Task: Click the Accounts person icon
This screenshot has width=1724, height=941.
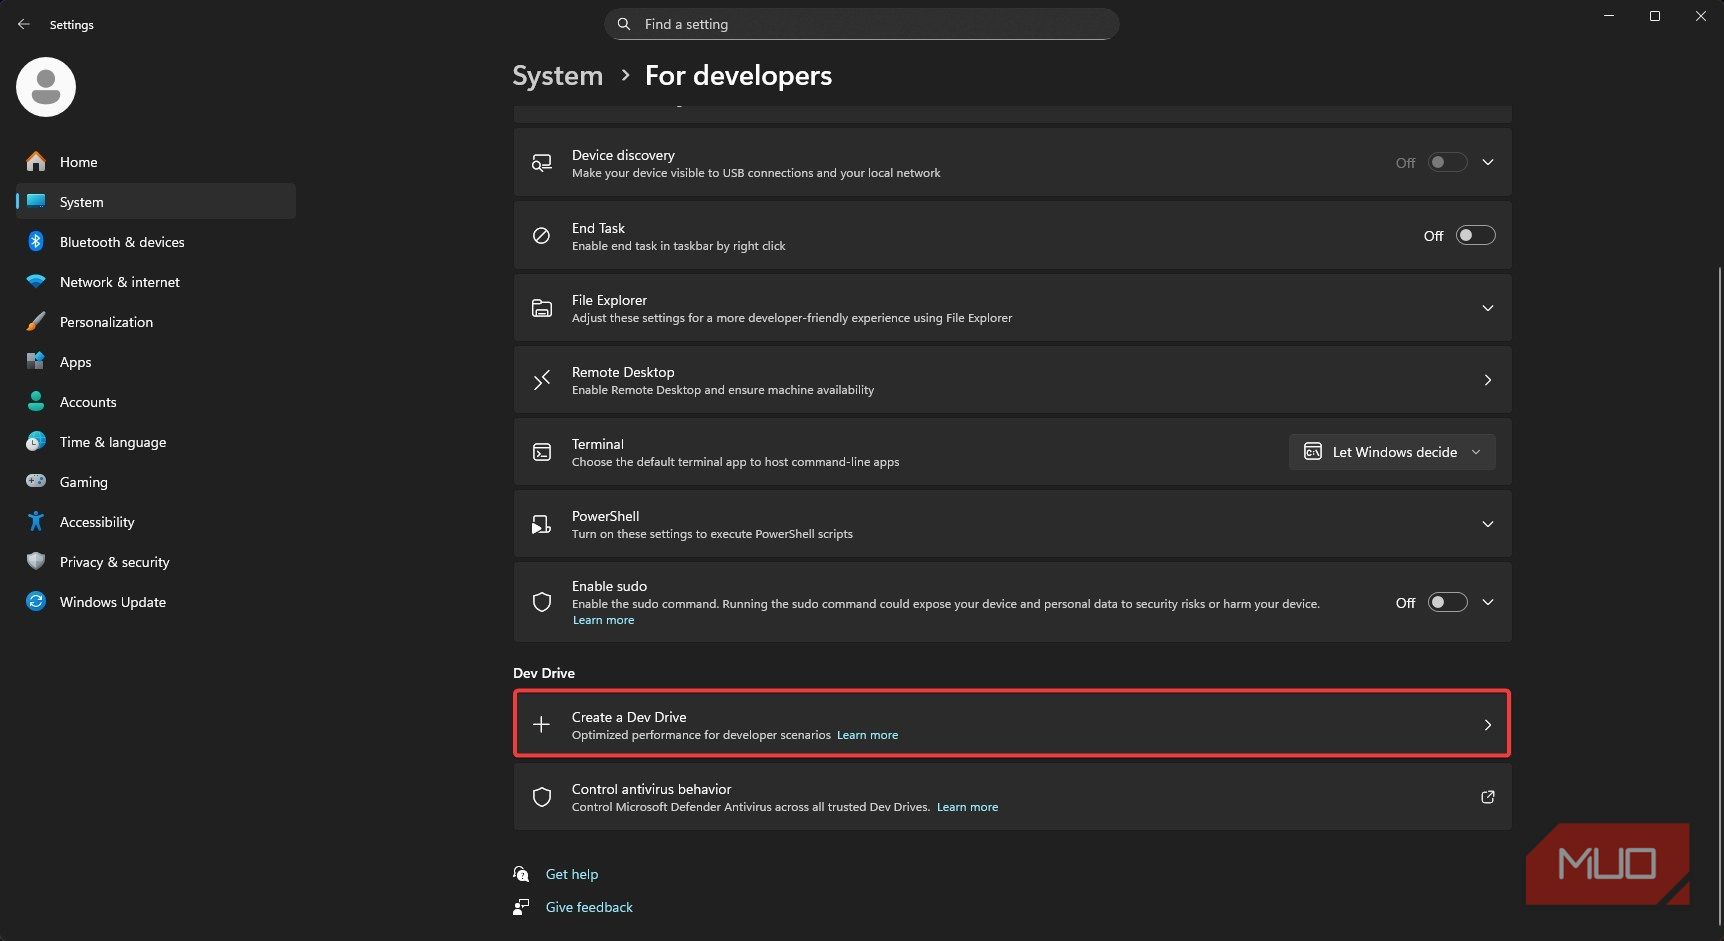Action: pos(36,401)
